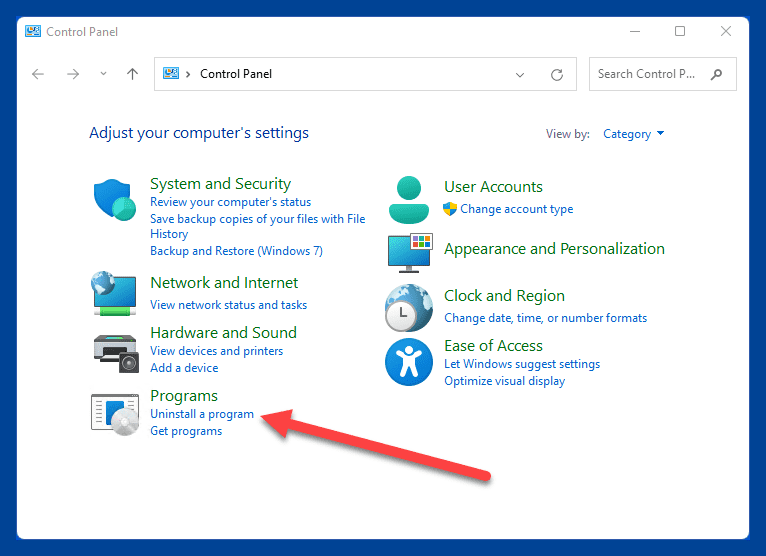The width and height of the screenshot is (766, 556).
Task: Go back with the left arrow
Action: click(38, 74)
